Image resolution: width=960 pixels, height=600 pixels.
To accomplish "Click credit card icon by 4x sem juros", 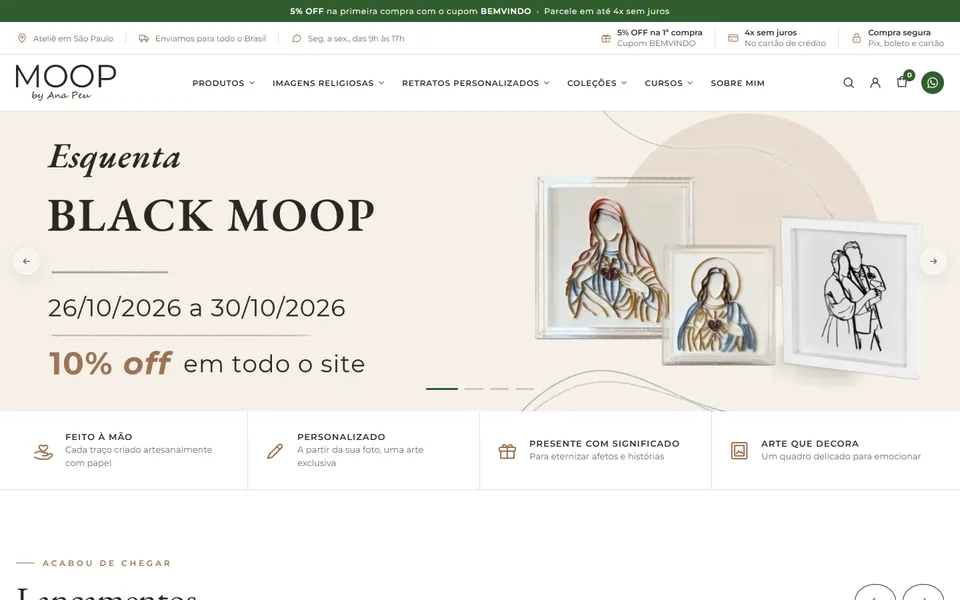I will click(733, 38).
